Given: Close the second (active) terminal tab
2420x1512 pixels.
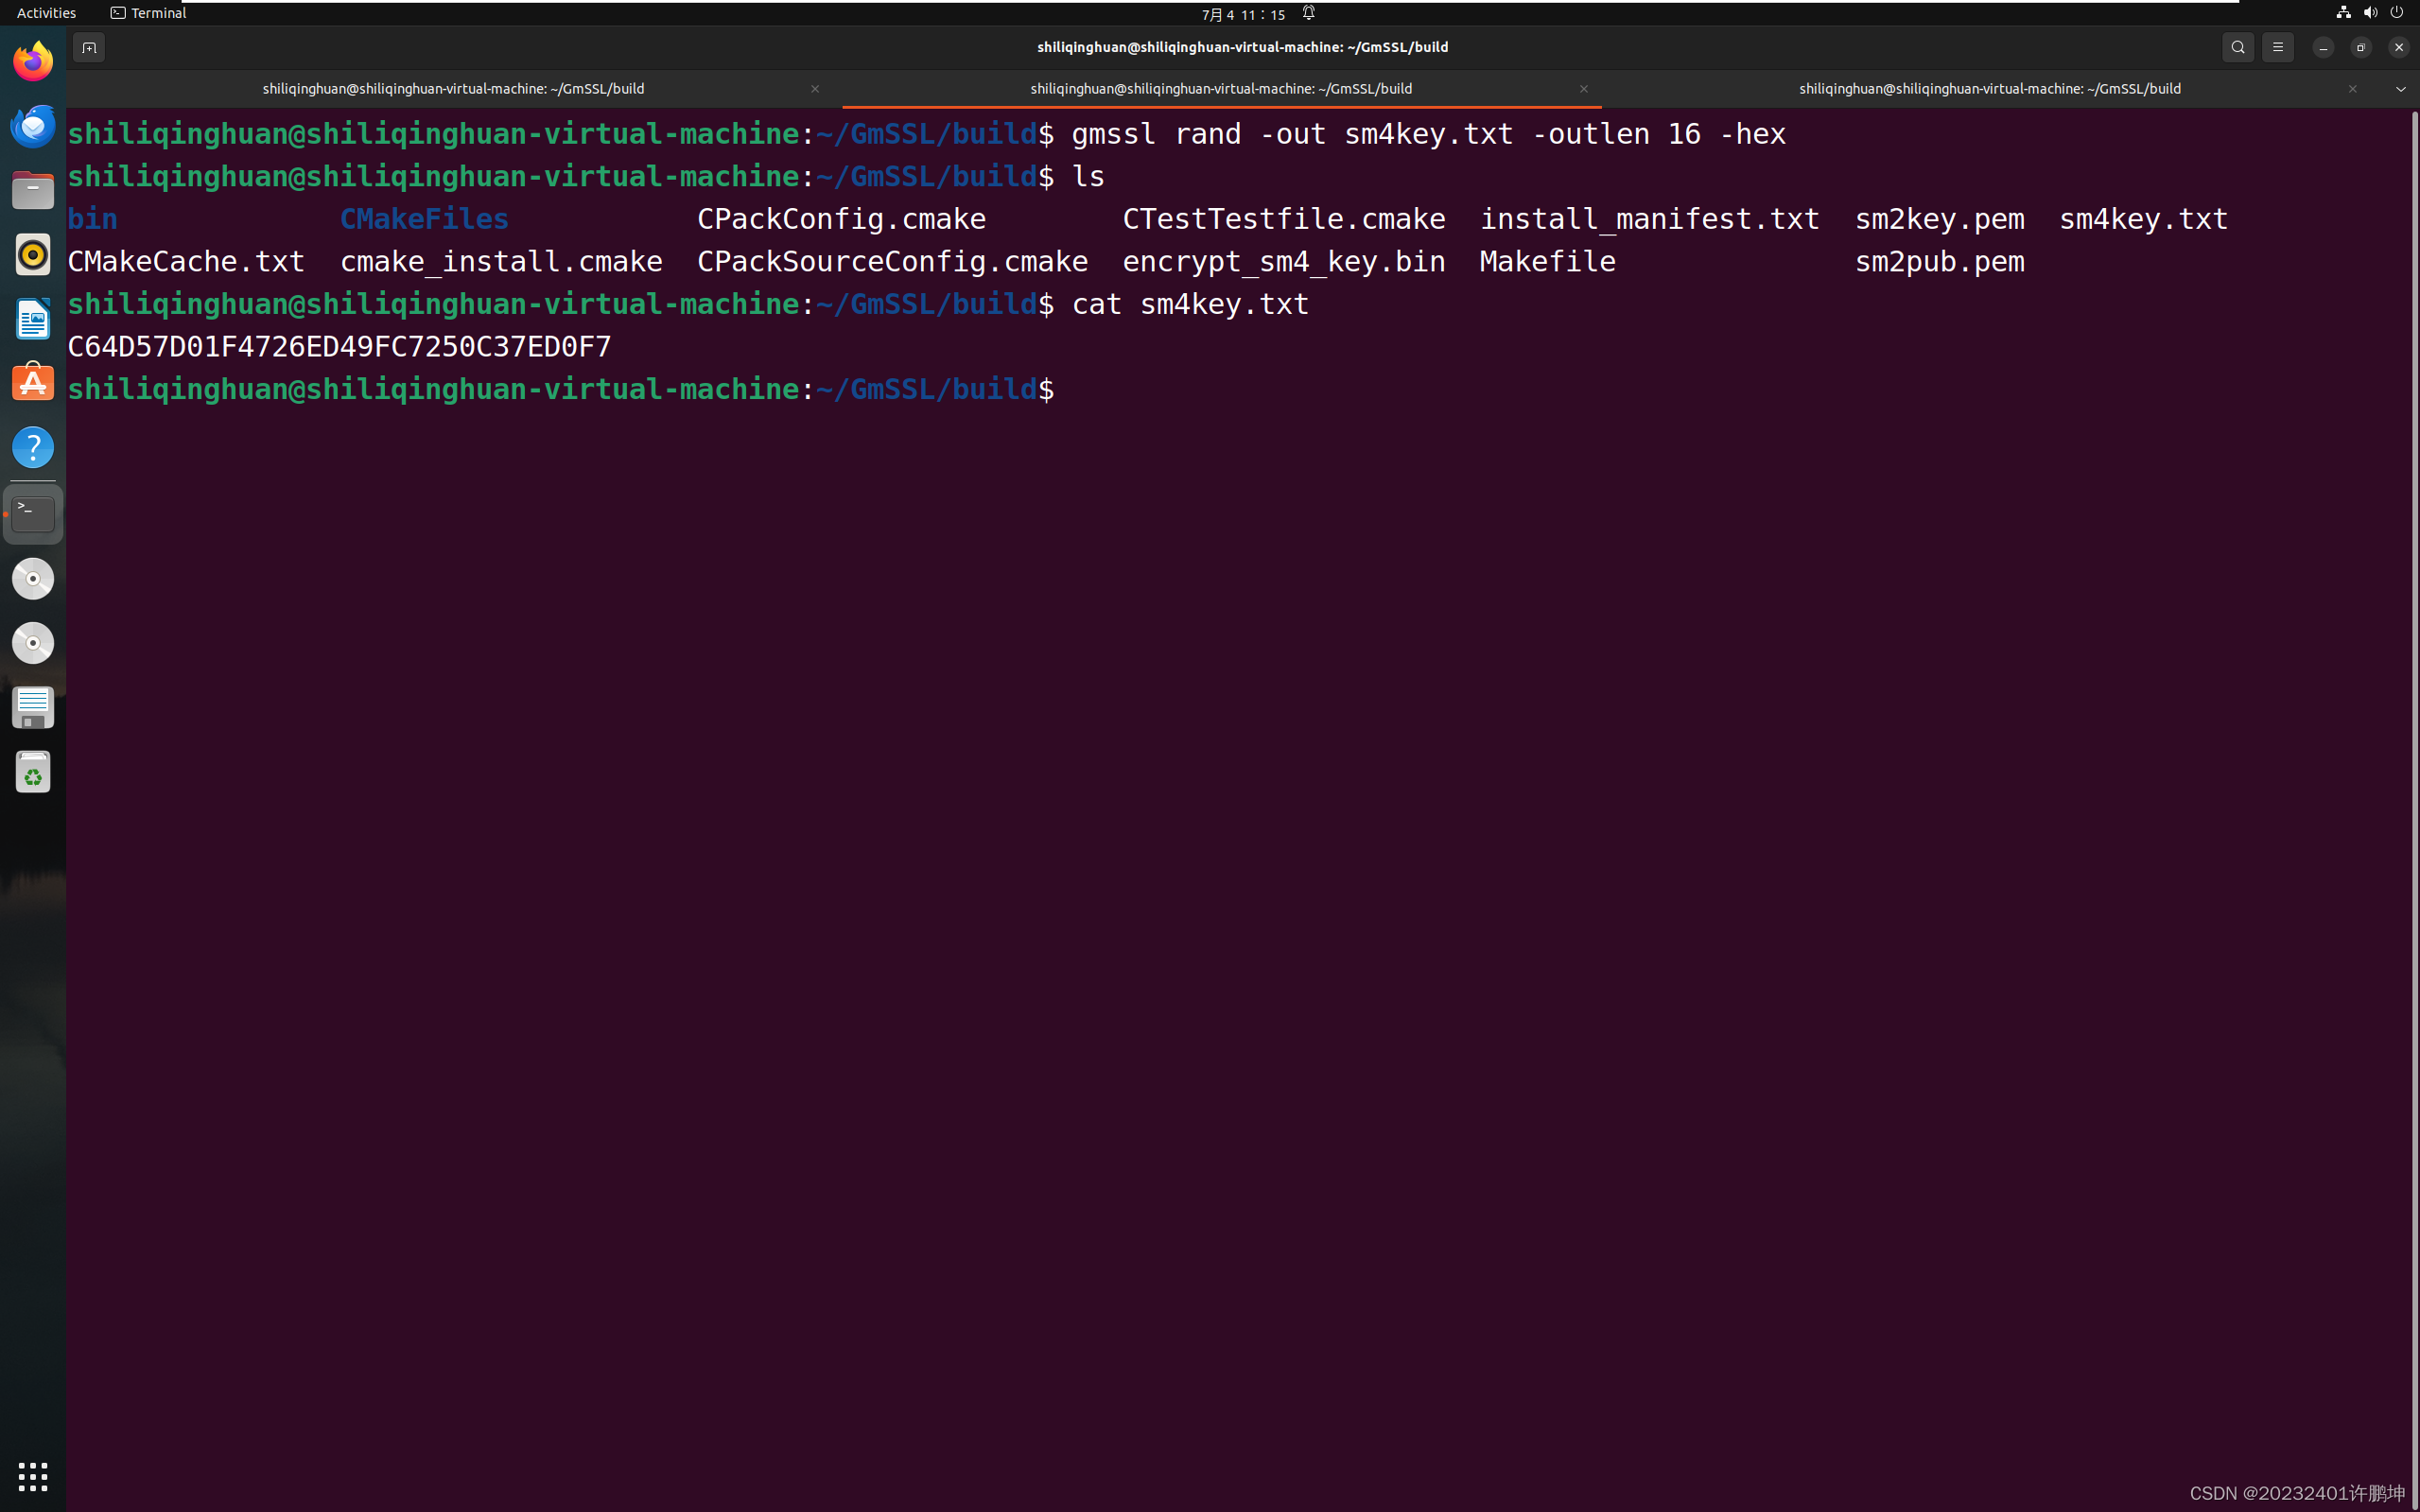Looking at the screenshot, I should 1584,89.
